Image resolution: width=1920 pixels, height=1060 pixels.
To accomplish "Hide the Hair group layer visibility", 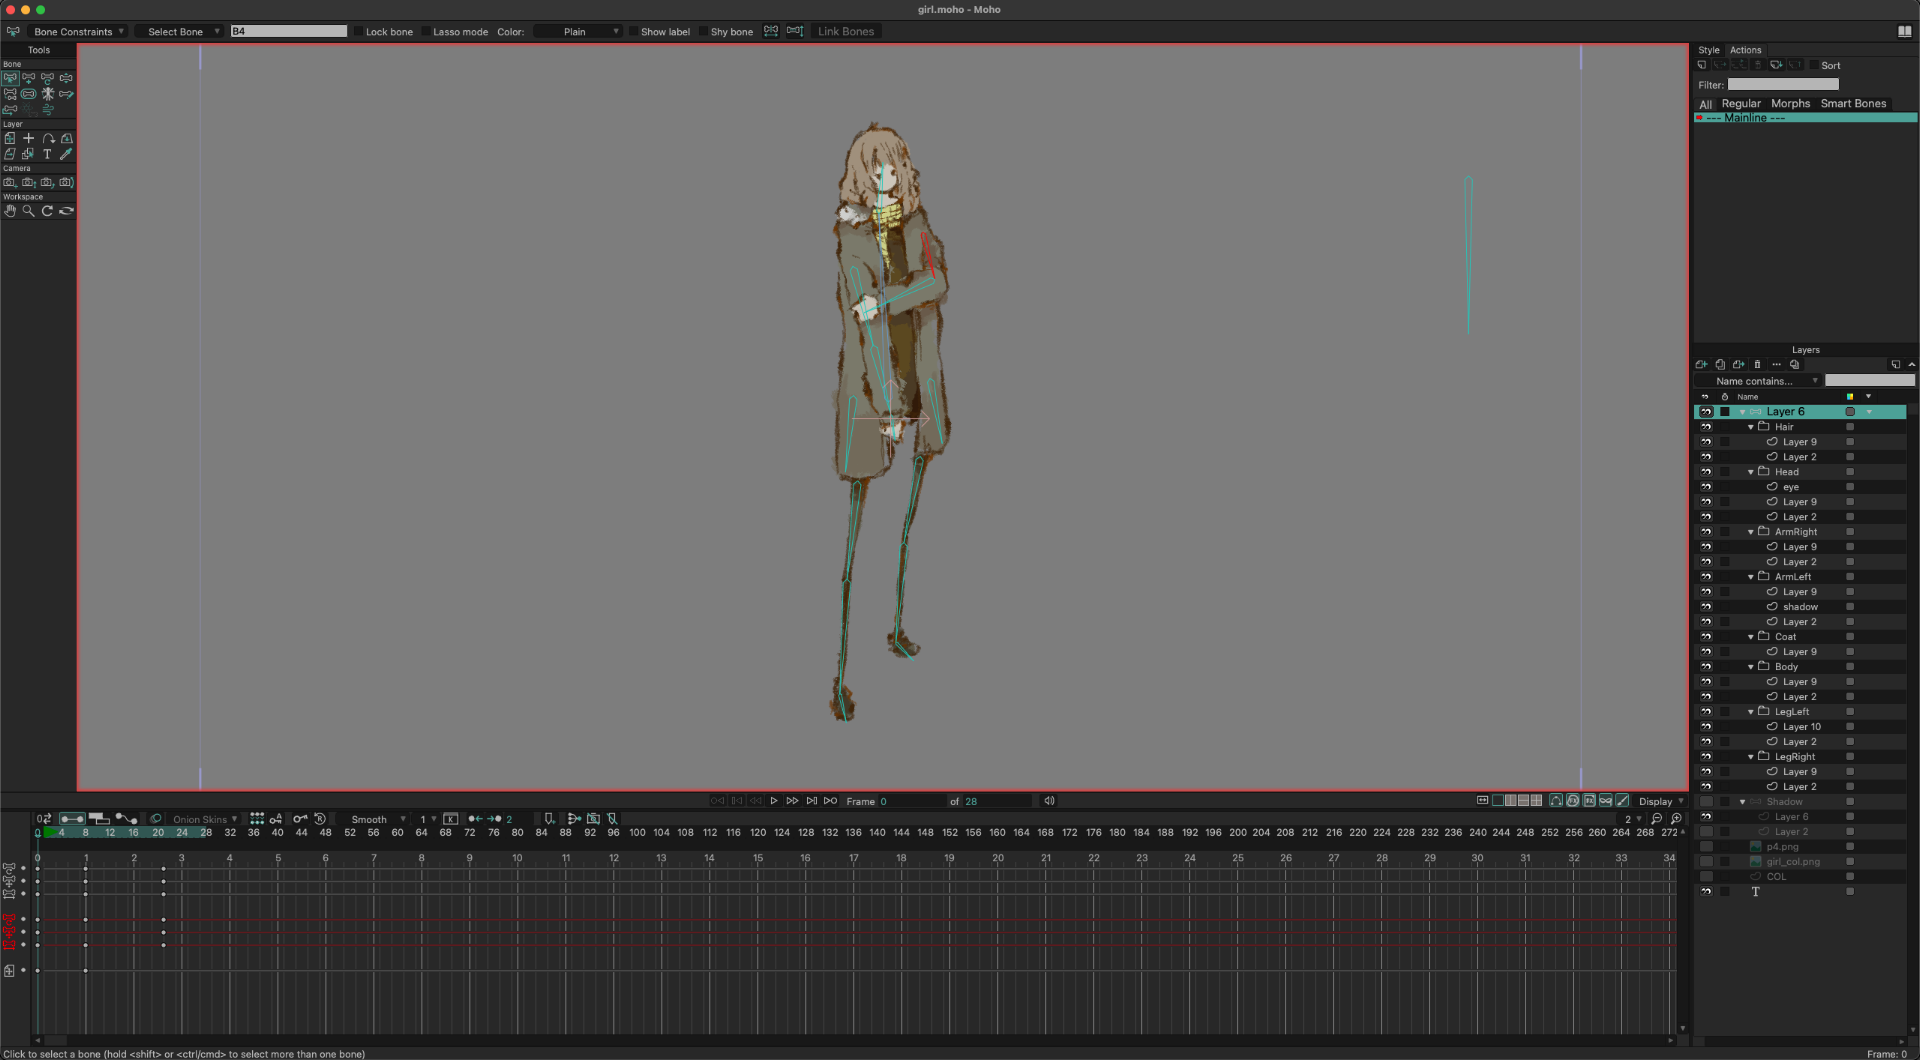I will [1706, 427].
